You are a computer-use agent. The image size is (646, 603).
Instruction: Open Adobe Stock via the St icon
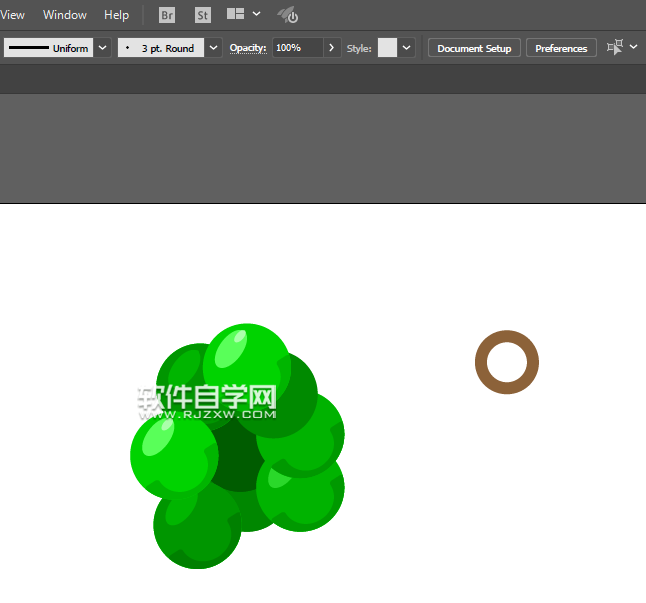[x=203, y=15]
